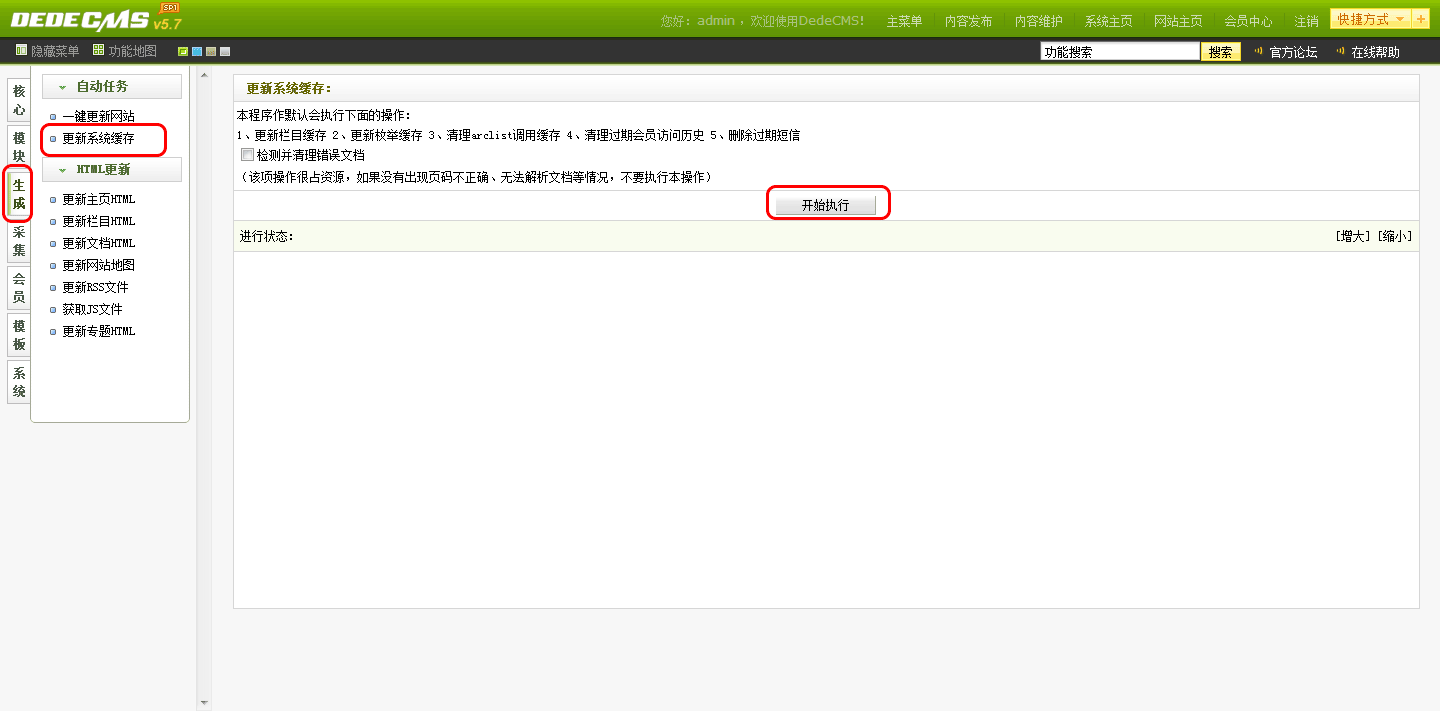The image size is (1440, 711).
Task: Open the 快捷方式 shortcuts dropdown
Action: (1369, 20)
